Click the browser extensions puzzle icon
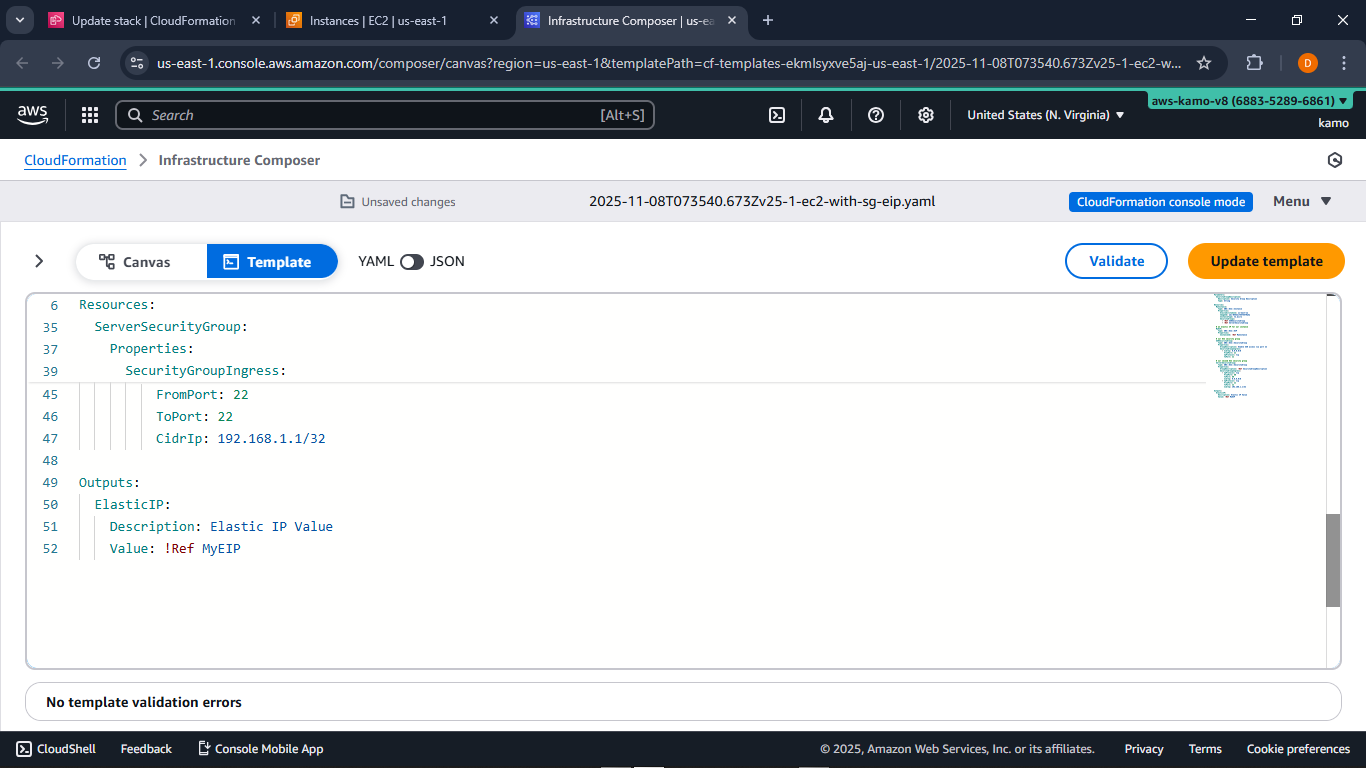The width and height of the screenshot is (1366, 768). [1254, 62]
